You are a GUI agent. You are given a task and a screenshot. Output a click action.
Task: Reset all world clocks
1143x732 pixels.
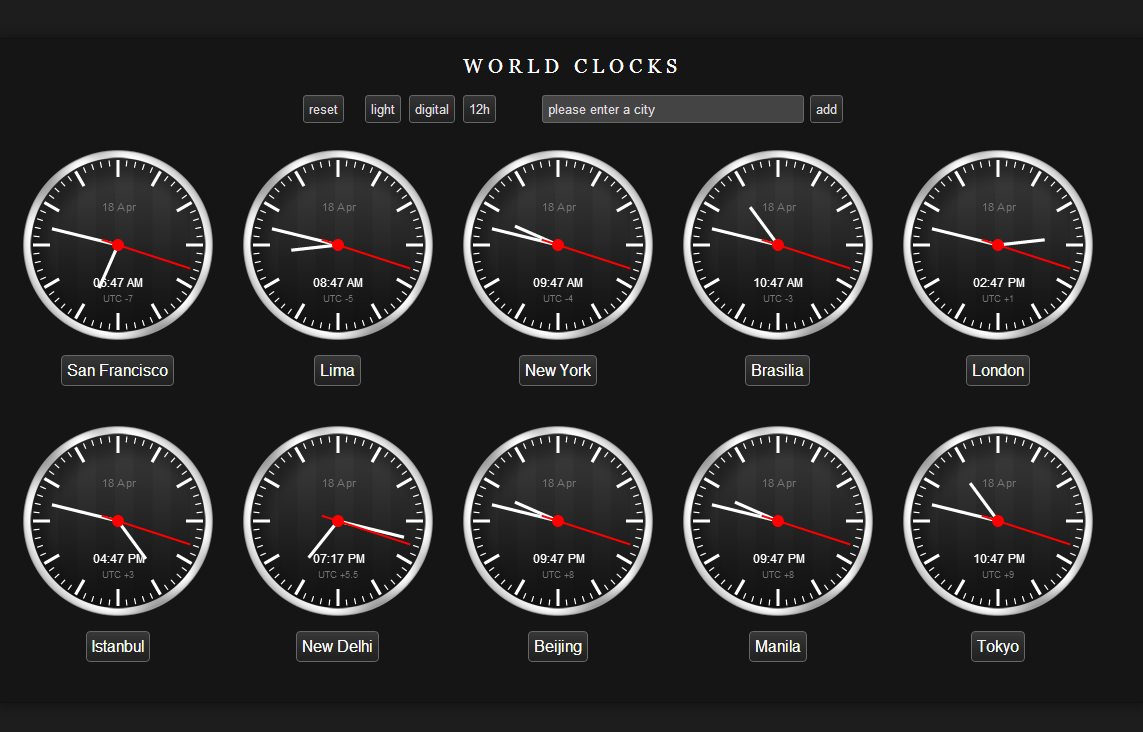click(x=323, y=109)
